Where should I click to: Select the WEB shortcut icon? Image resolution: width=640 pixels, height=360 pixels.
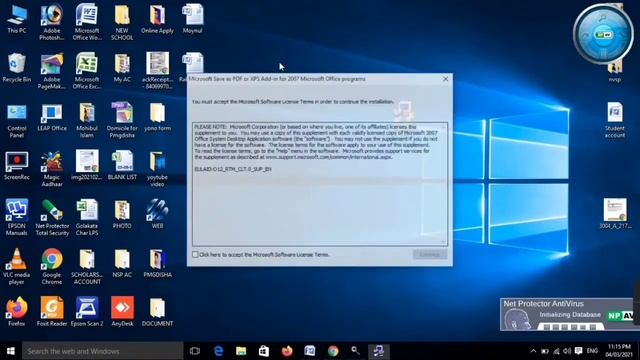coord(157,214)
